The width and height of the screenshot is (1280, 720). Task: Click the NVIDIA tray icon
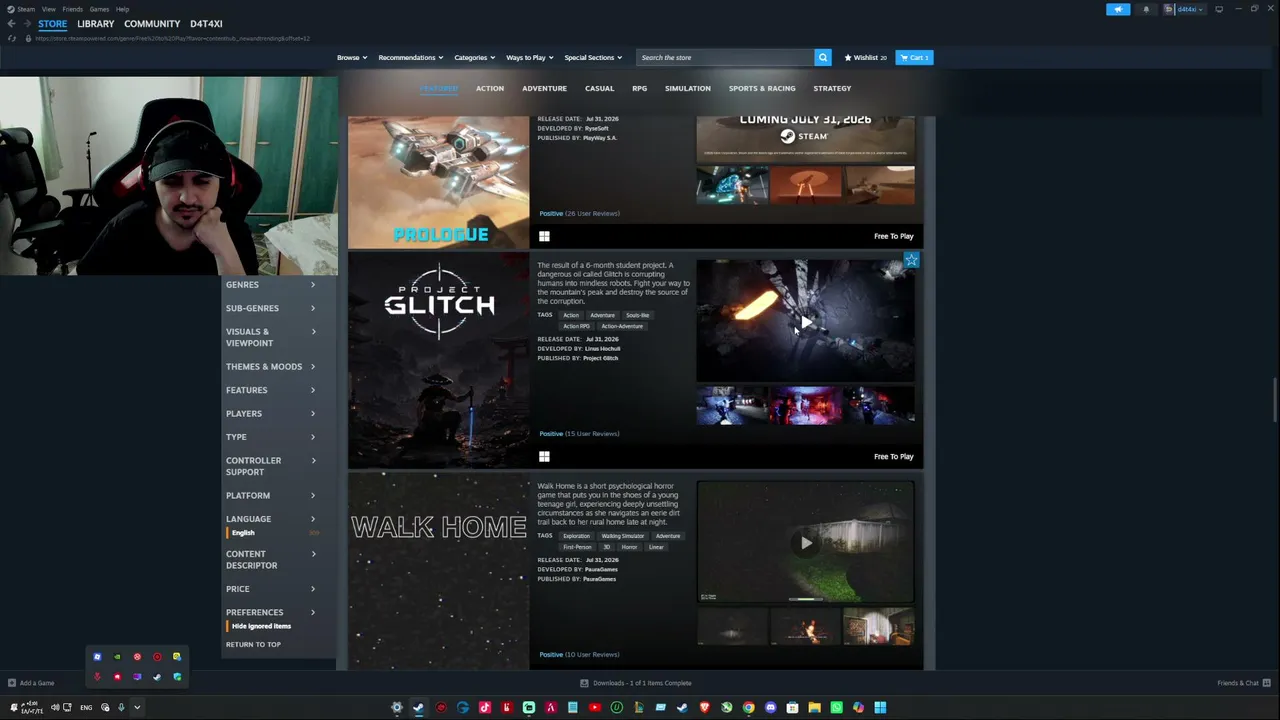pos(117,657)
